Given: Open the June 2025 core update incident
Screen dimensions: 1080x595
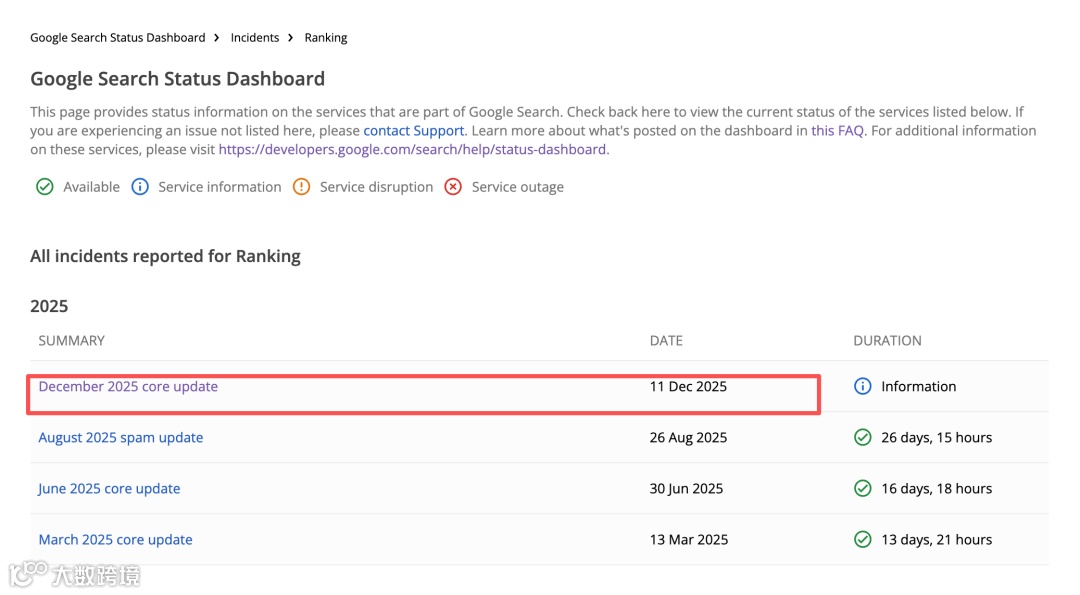Looking at the screenshot, I should coord(109,488).
